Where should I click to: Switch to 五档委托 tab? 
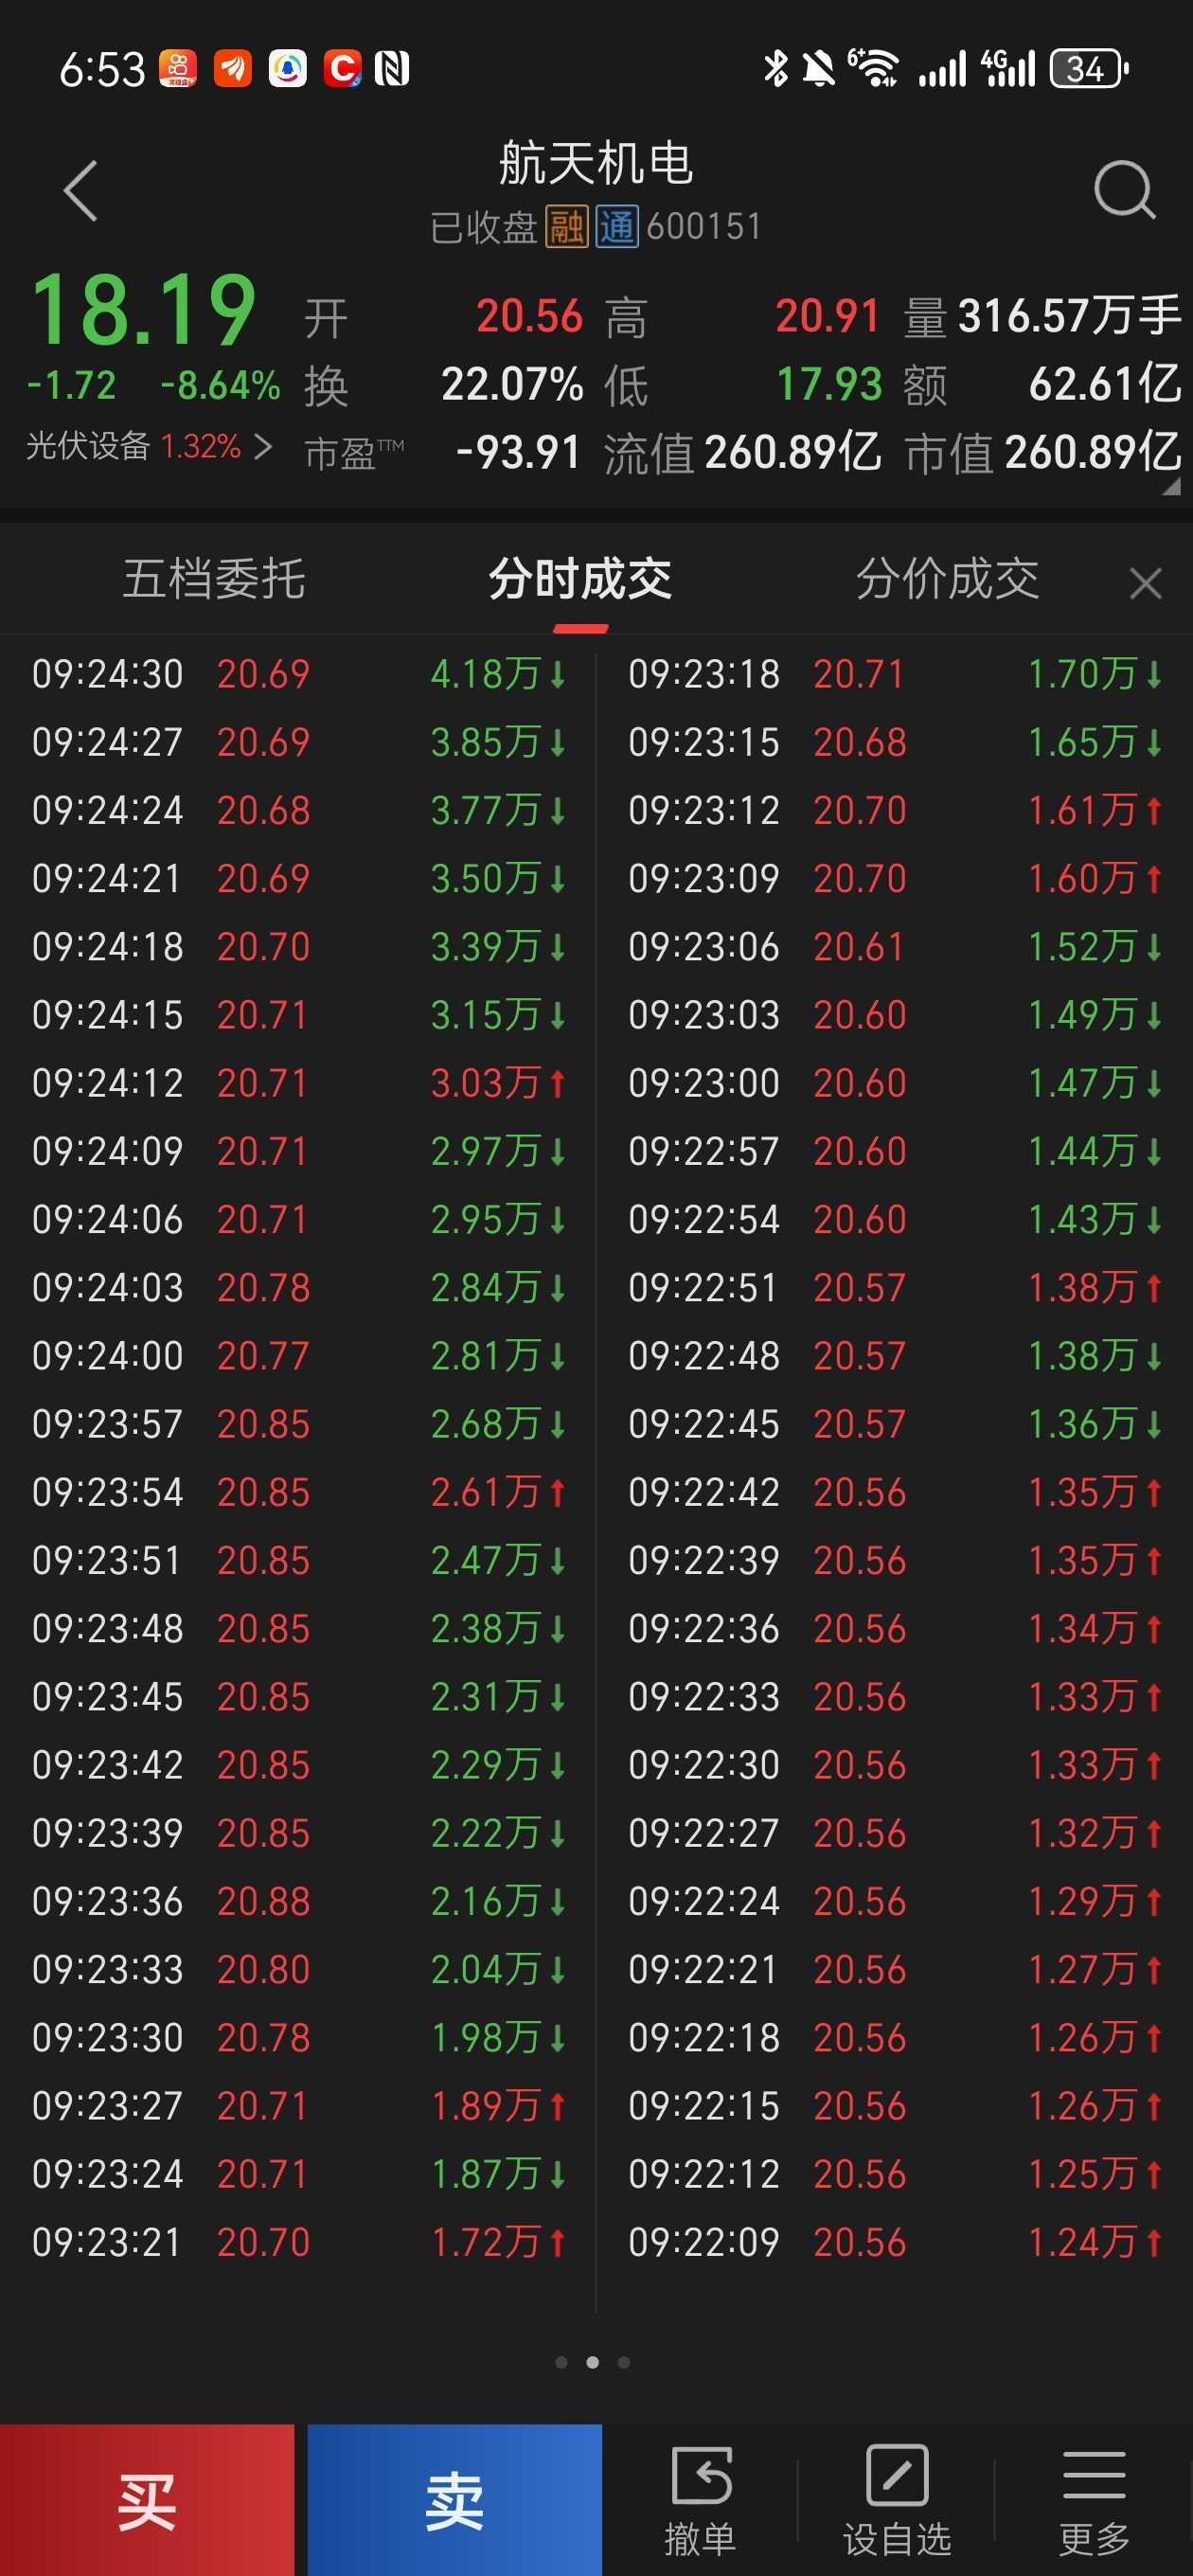coord(214,580)
